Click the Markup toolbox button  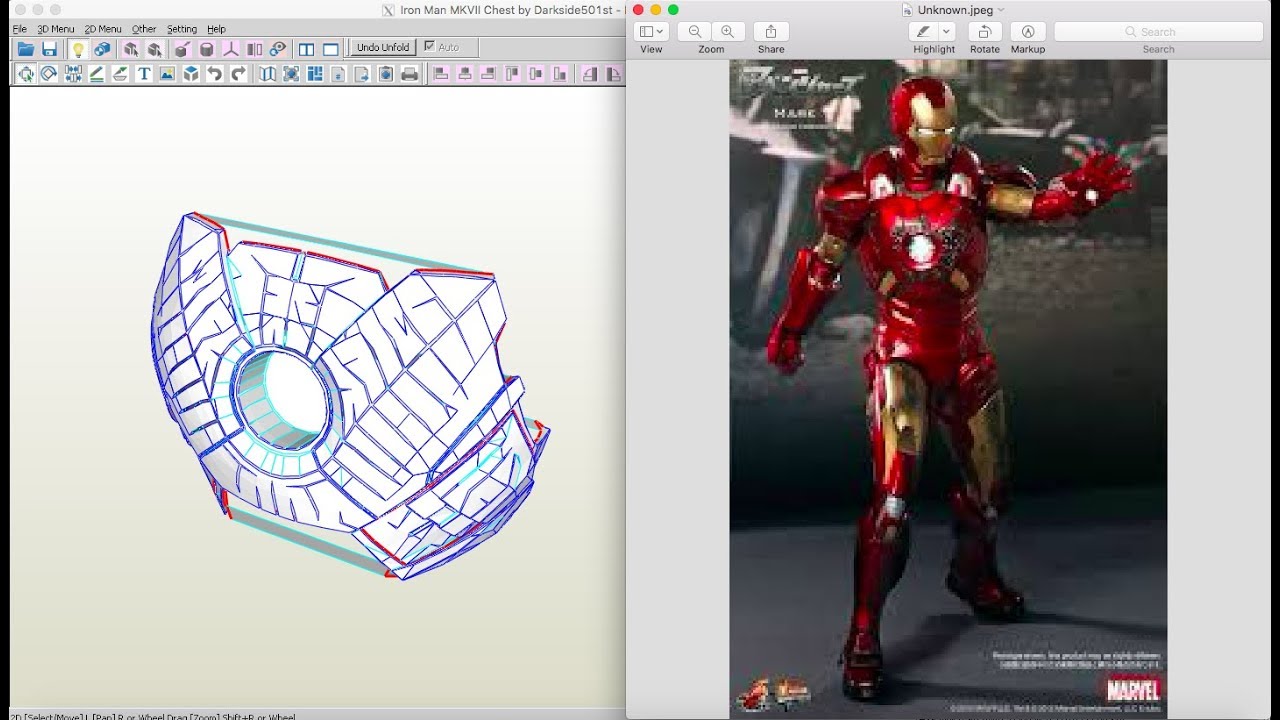pos(1028,32)
